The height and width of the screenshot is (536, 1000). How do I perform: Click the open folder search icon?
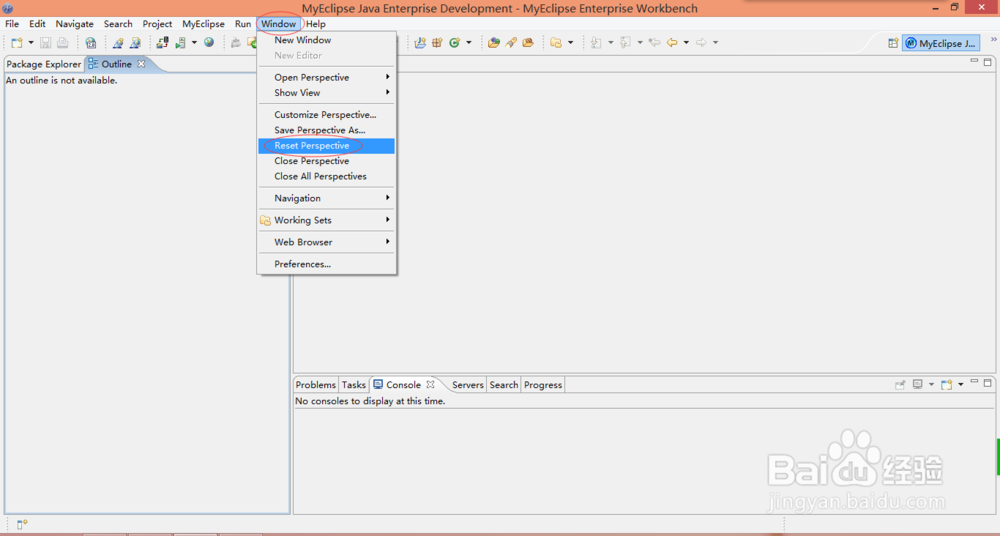pyautogui.click(x=528, y=43)
